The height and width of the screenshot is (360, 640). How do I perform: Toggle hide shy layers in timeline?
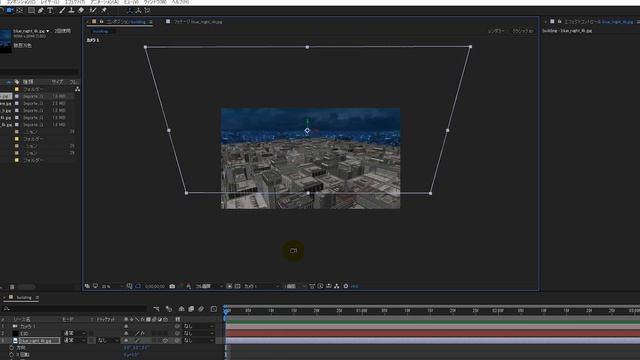(182, 309)
